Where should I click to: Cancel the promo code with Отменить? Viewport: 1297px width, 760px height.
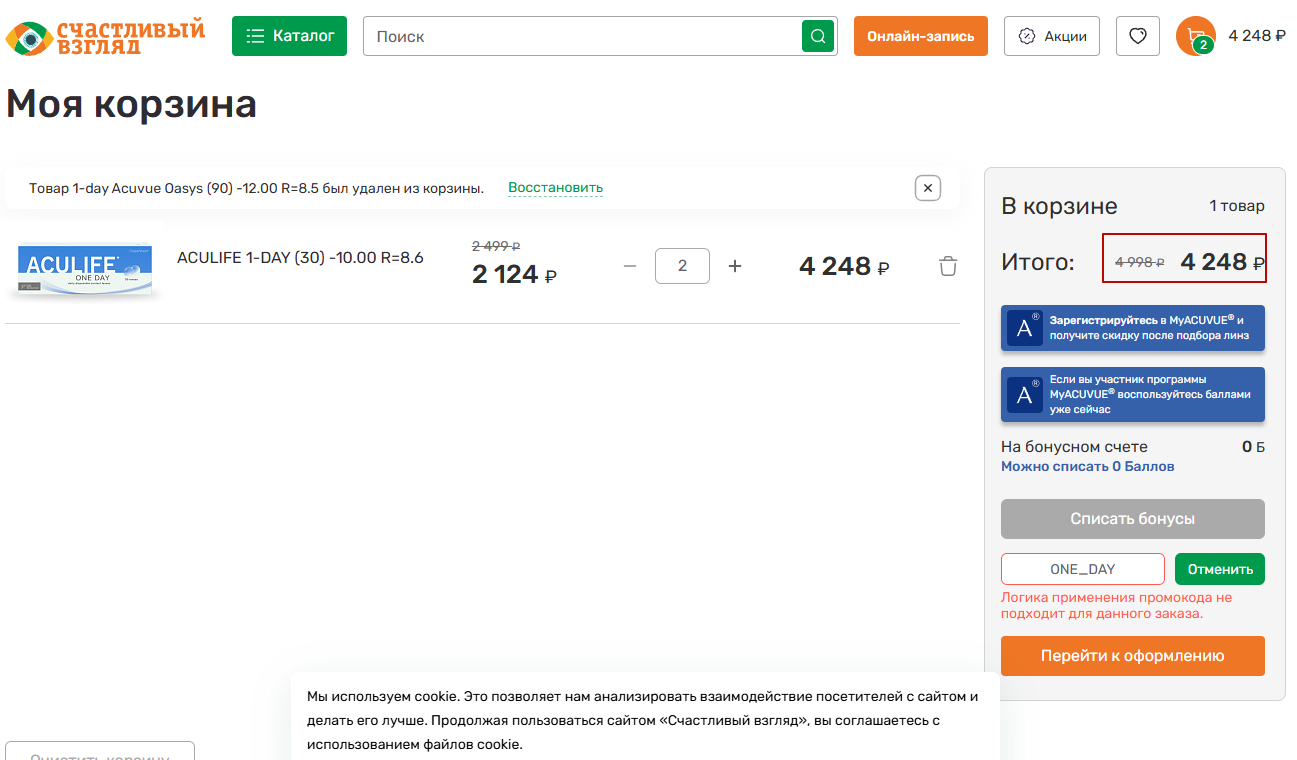point(1220,569)
